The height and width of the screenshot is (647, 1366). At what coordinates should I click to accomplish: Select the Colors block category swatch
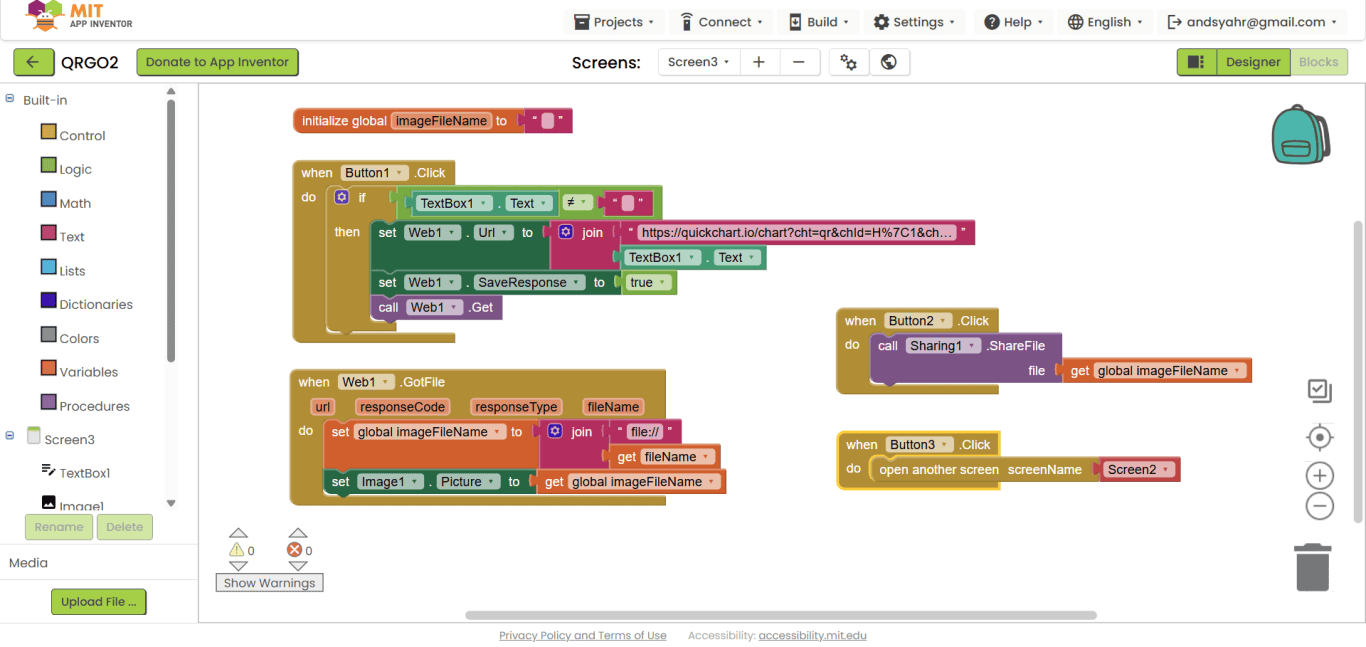point(49,335)
